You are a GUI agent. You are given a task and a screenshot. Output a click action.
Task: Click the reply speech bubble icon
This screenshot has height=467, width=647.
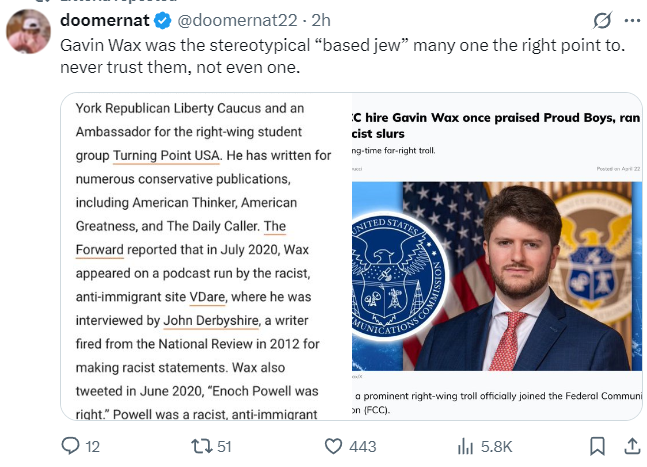pos(71,446)
